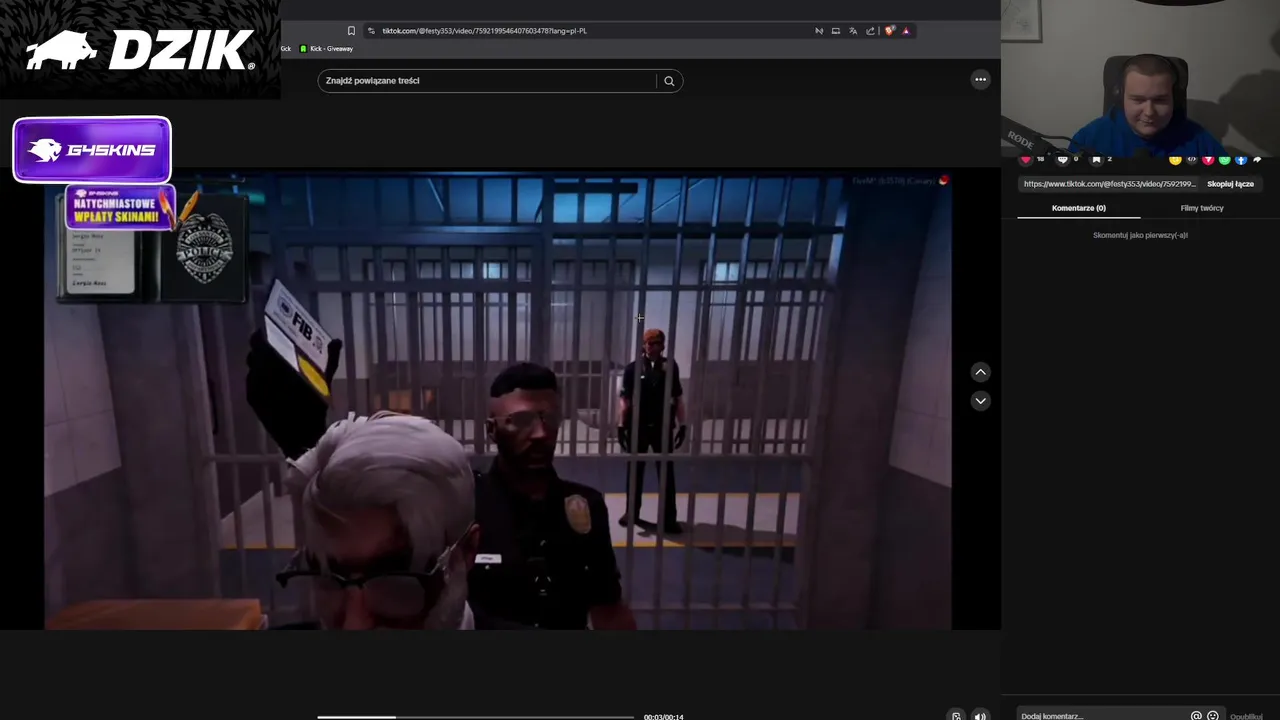Click the Brave shields lion icon
The image size is (1280, 720).
[890, 31]
